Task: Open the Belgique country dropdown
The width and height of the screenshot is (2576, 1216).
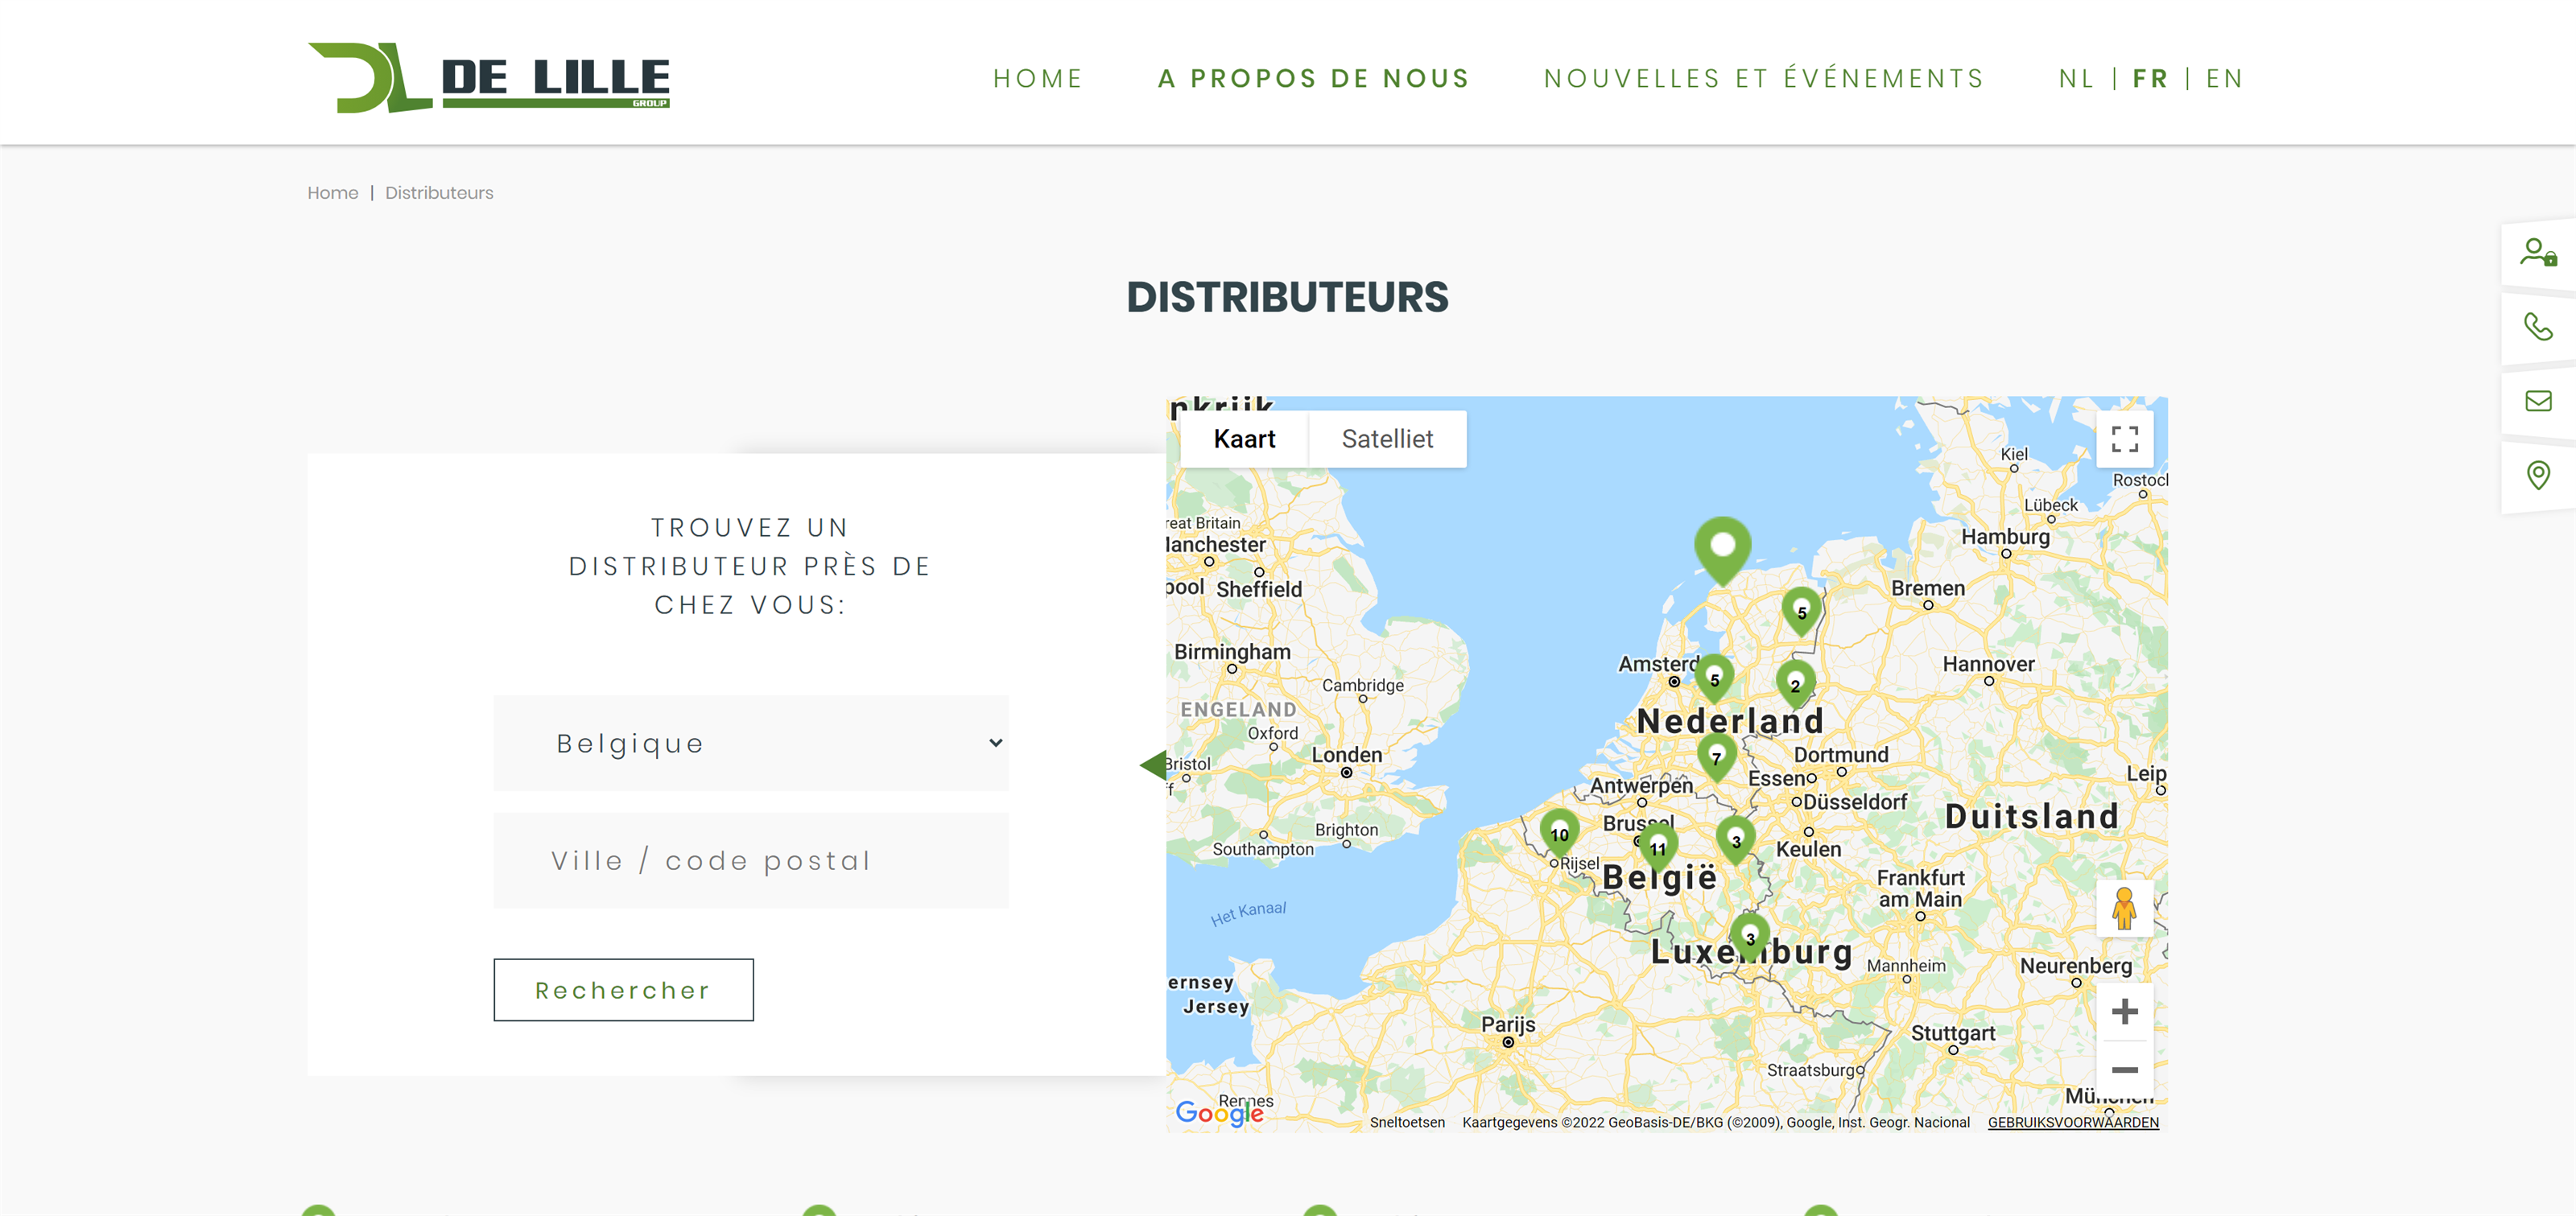Action: [x=750, y=743]
